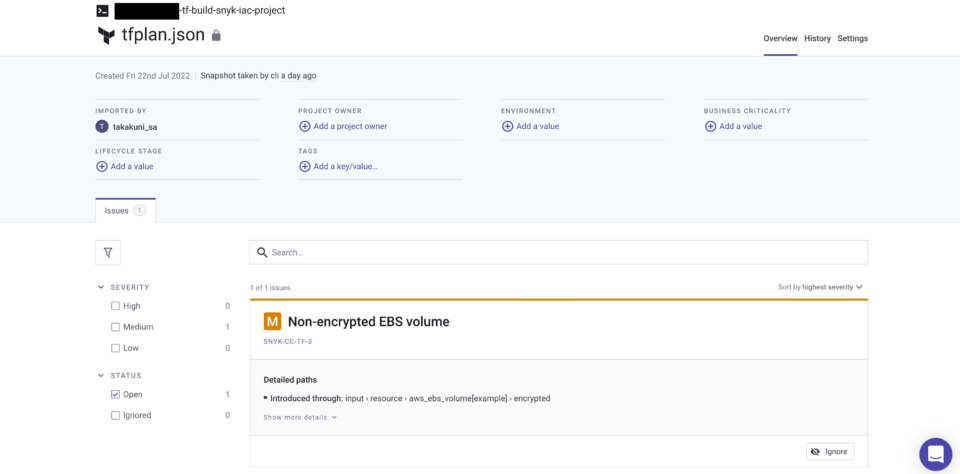The width and height of the screenshot is (960, 474).
Task: Click the plus icon for project owner
Action: (x=304, y=126)
